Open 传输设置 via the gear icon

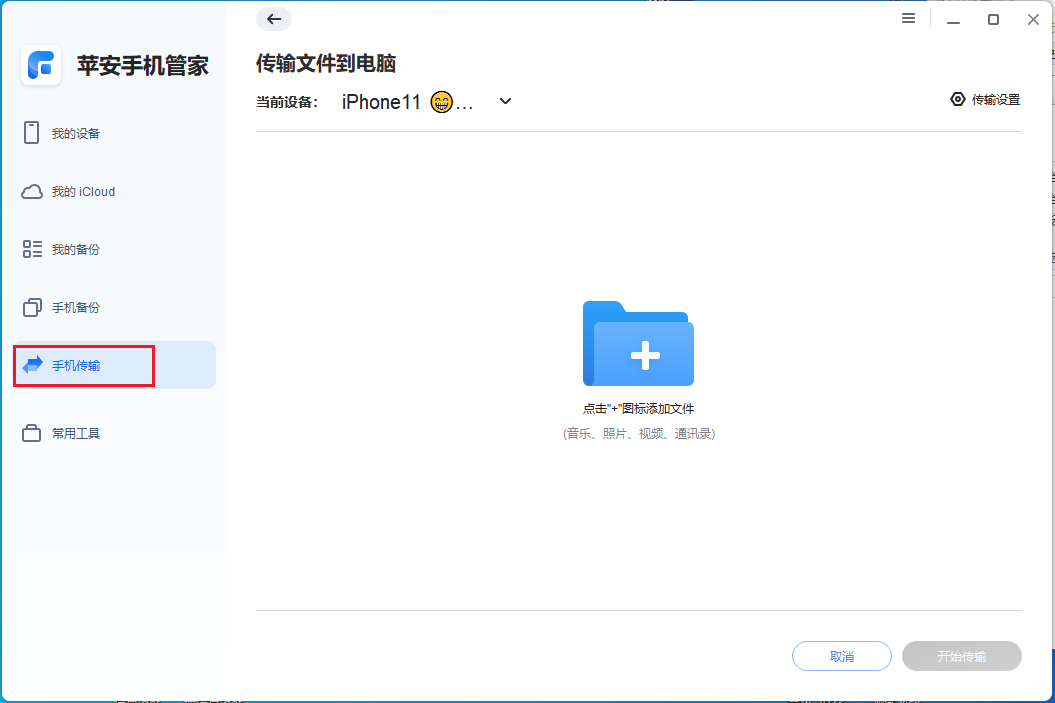984,99
